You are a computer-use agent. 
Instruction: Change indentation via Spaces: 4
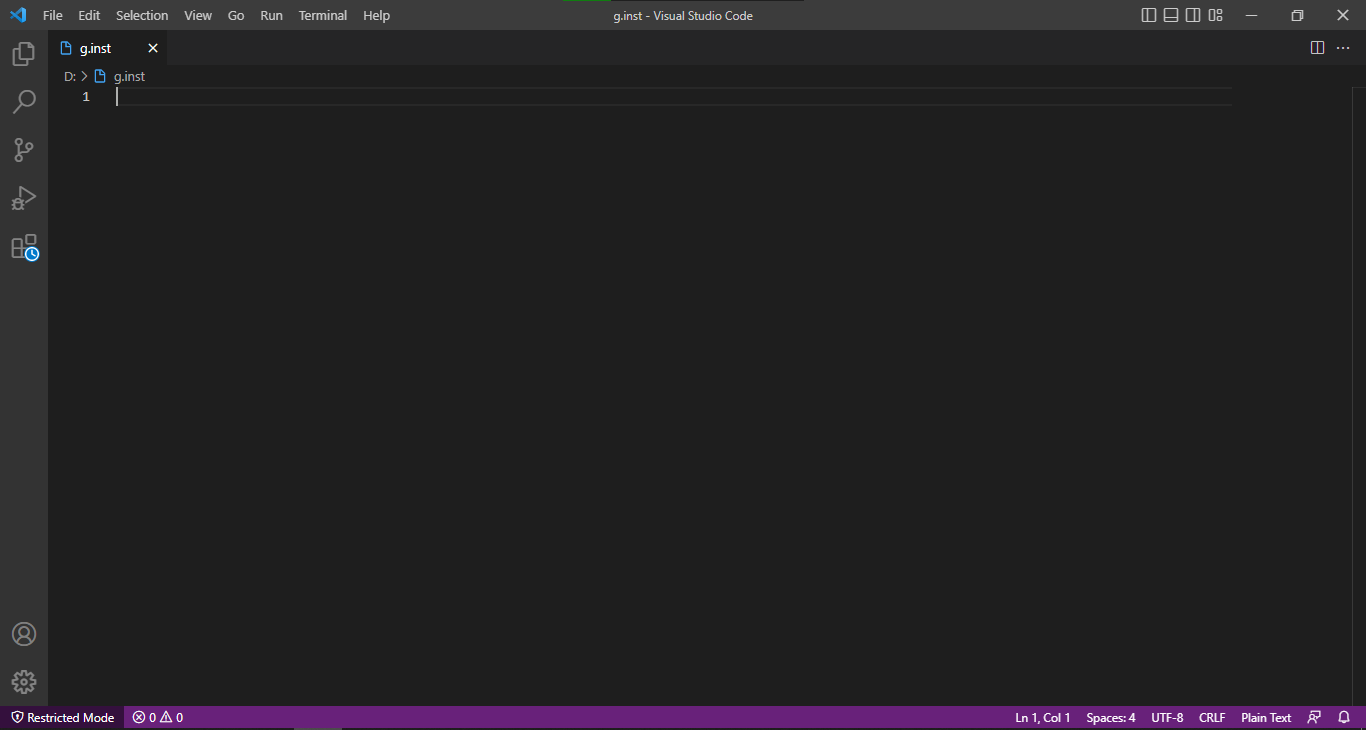point(1110,717)
